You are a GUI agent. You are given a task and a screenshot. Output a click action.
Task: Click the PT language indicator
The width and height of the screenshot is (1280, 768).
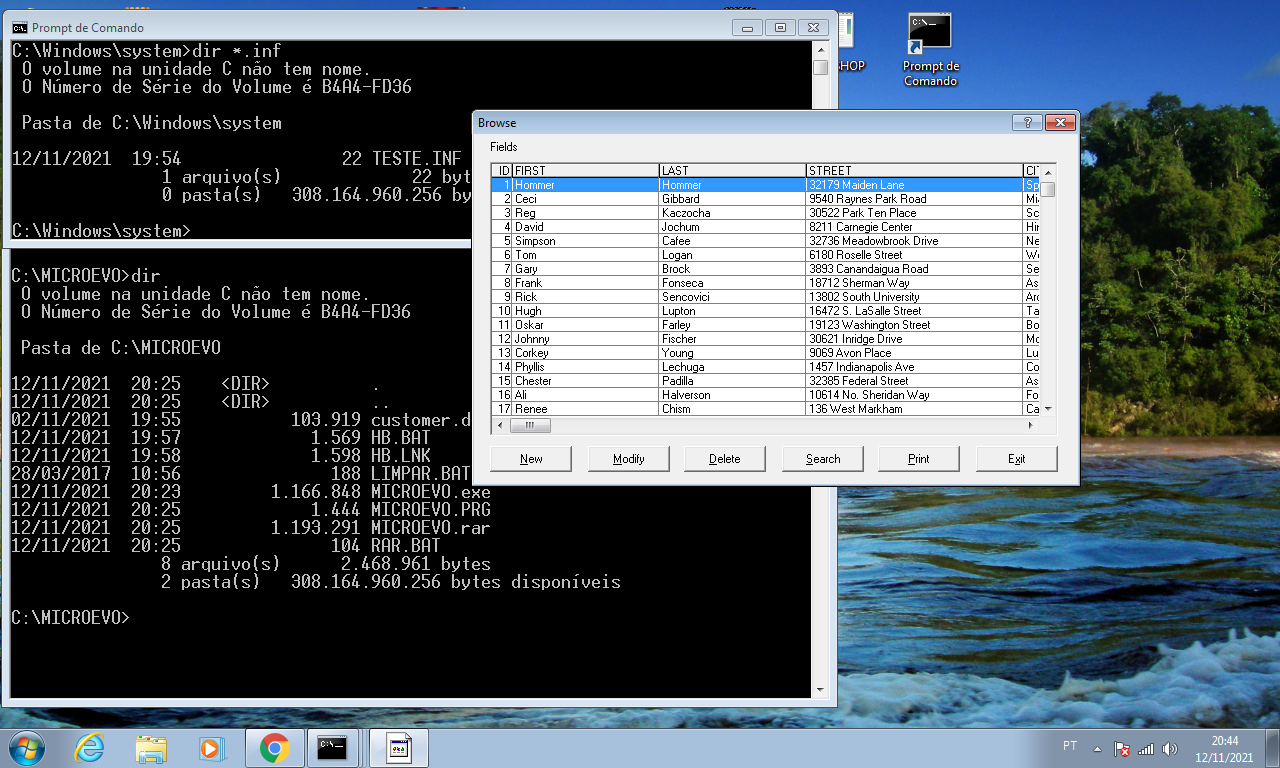click(x=1070, y=746)
